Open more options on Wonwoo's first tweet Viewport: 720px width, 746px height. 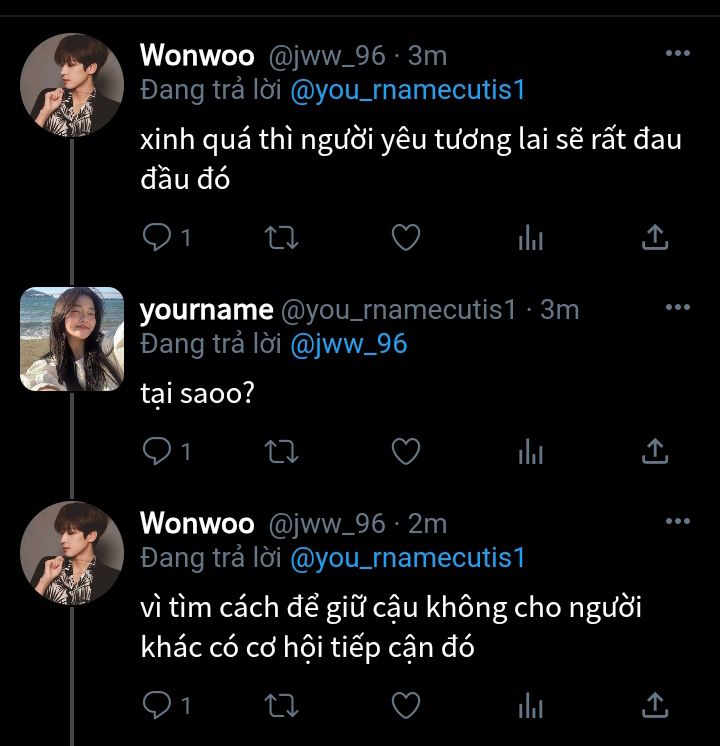[x=678, y=53]
